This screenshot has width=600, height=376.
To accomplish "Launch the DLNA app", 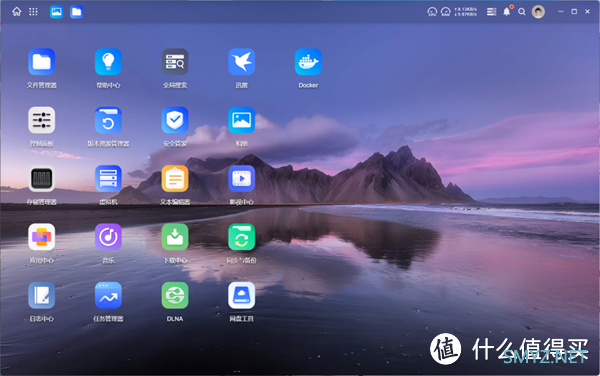I will coord(175,295).
